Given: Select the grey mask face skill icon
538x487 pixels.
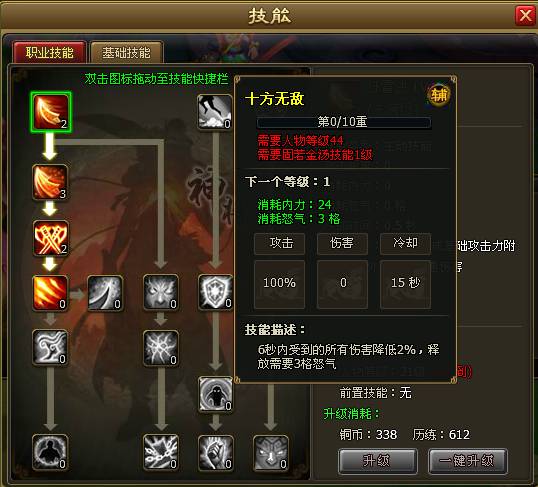Looking at the screenshot, I should pyautogui.click(x=270, y=452).
